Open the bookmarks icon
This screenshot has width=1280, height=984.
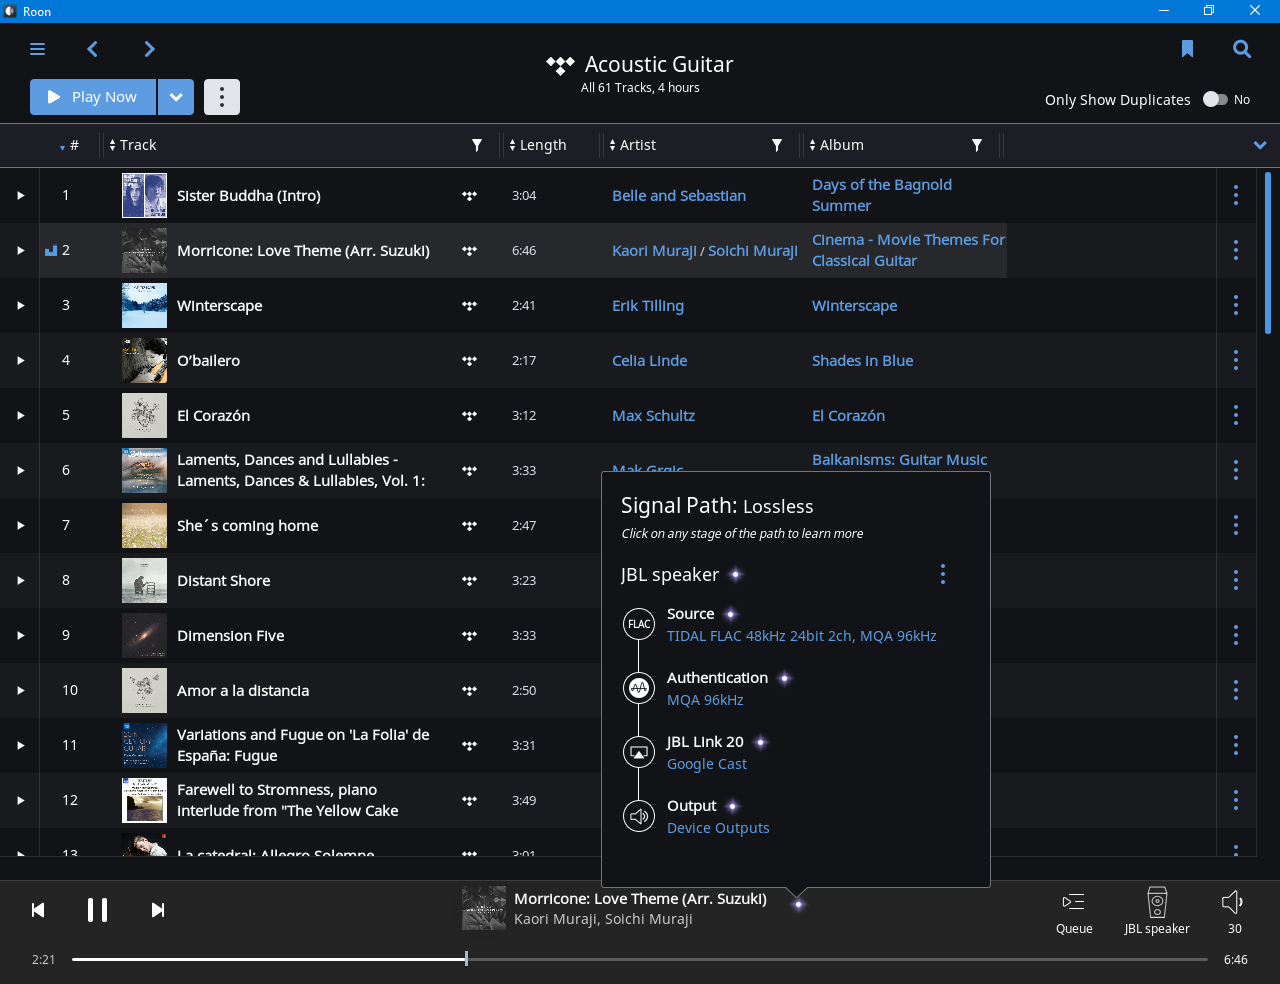[1187, 49]
